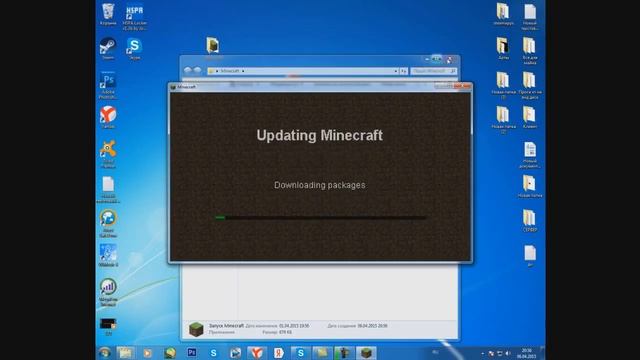The image size is (640, 360).
Task: Open the 'Все для майна' desktop folder
Action: pos(530,51)
